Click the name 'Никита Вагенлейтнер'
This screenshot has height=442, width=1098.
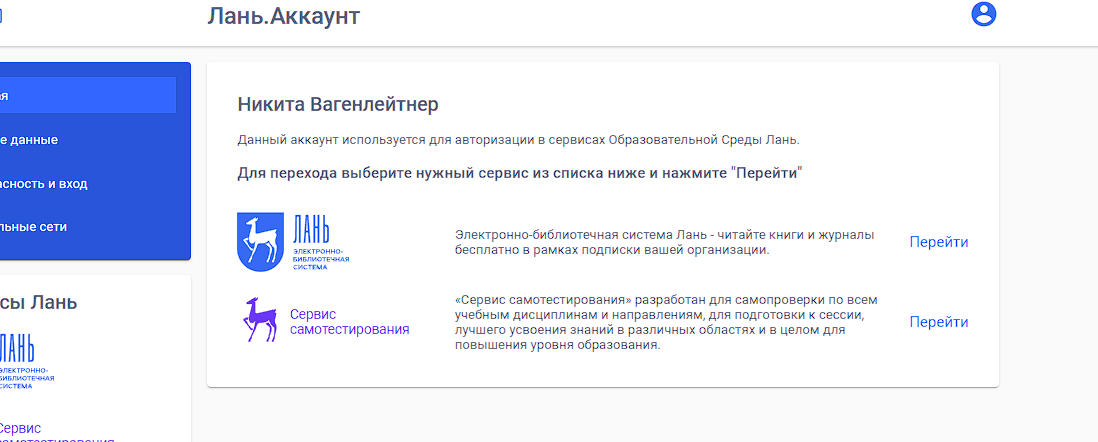[x=338, y=104]
